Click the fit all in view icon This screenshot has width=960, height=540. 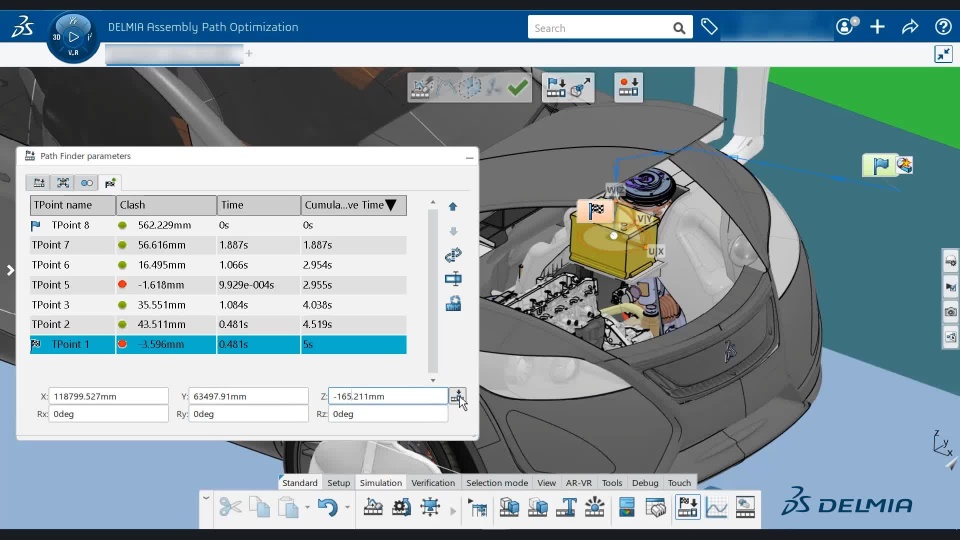(x=430, y=507)
